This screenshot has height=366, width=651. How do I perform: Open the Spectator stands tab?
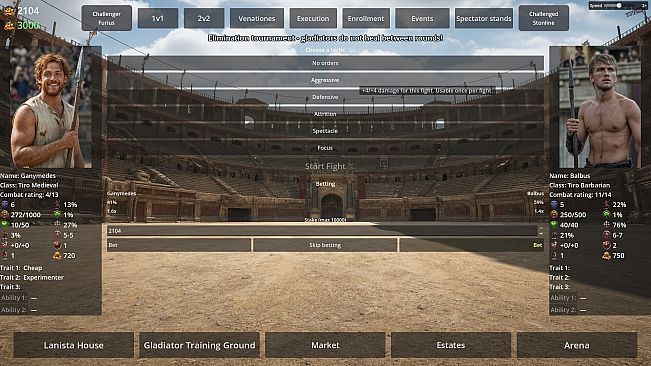click(x=484, y=18)
